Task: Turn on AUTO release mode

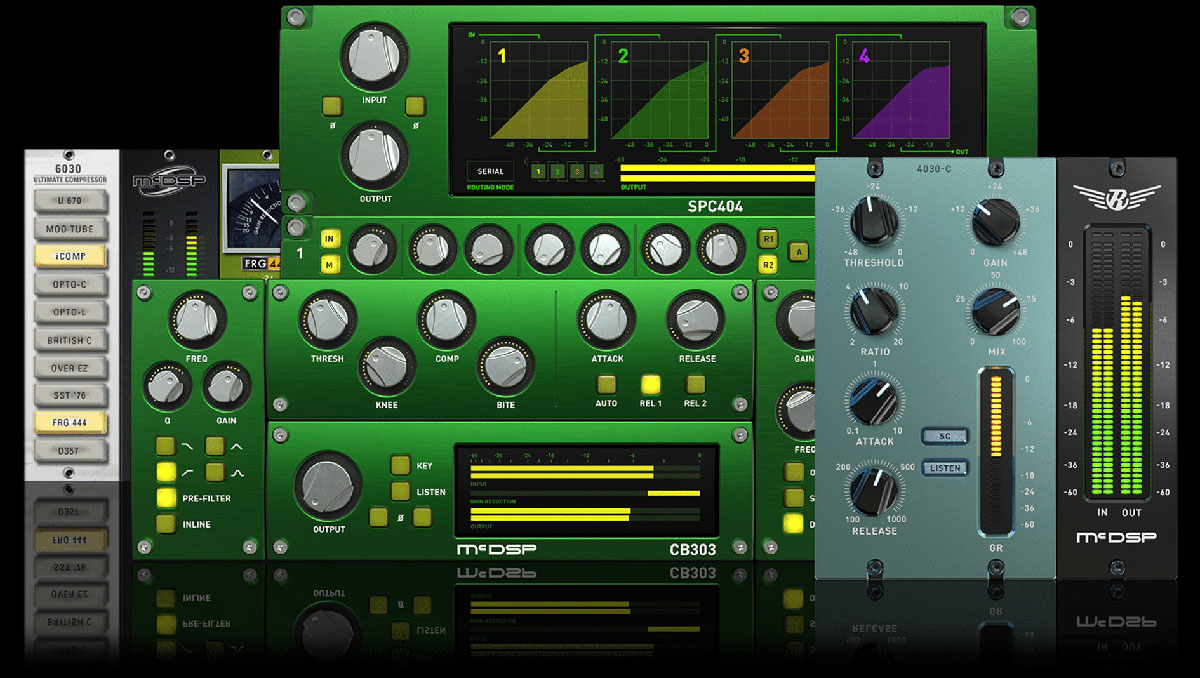Action: pos(606,384)
